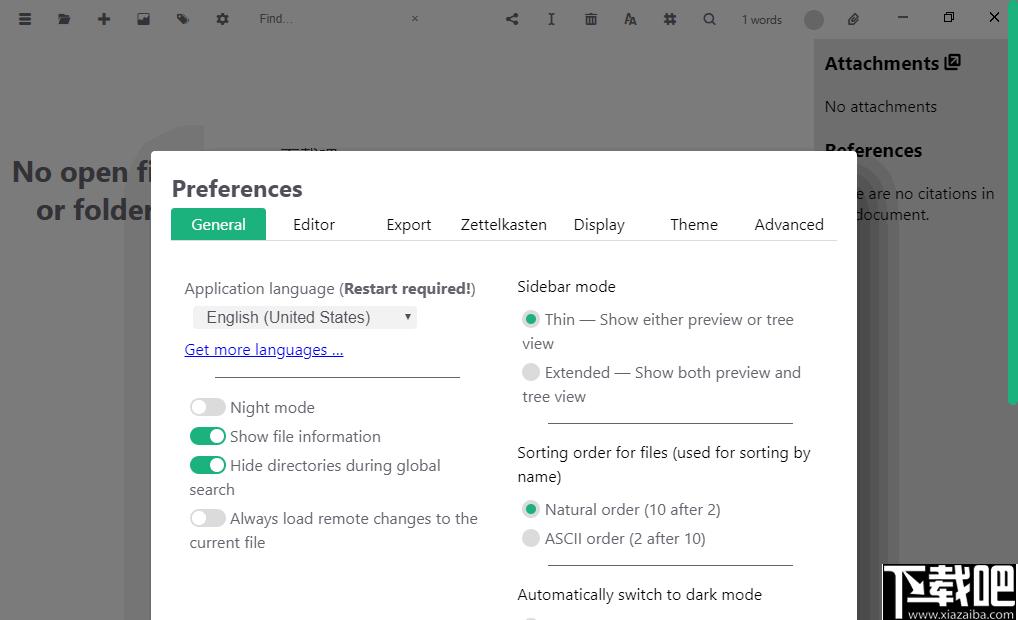Click the magnifier search icon
The width and height of the screenshot is (1018, 620).
tap(710, 19)
